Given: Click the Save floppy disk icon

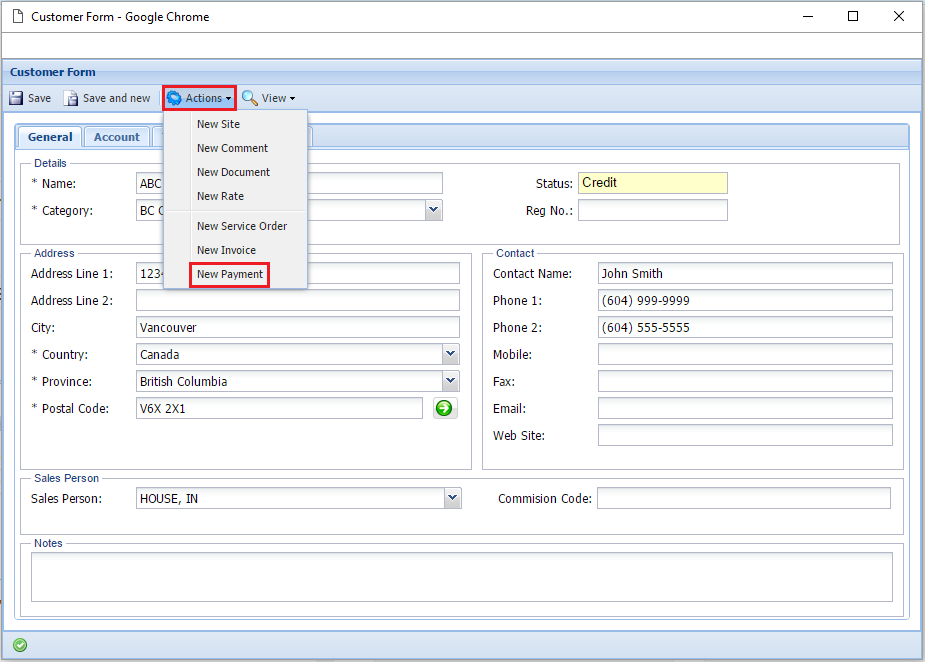Looking at the screenshot, I should [x=16, y=98].
